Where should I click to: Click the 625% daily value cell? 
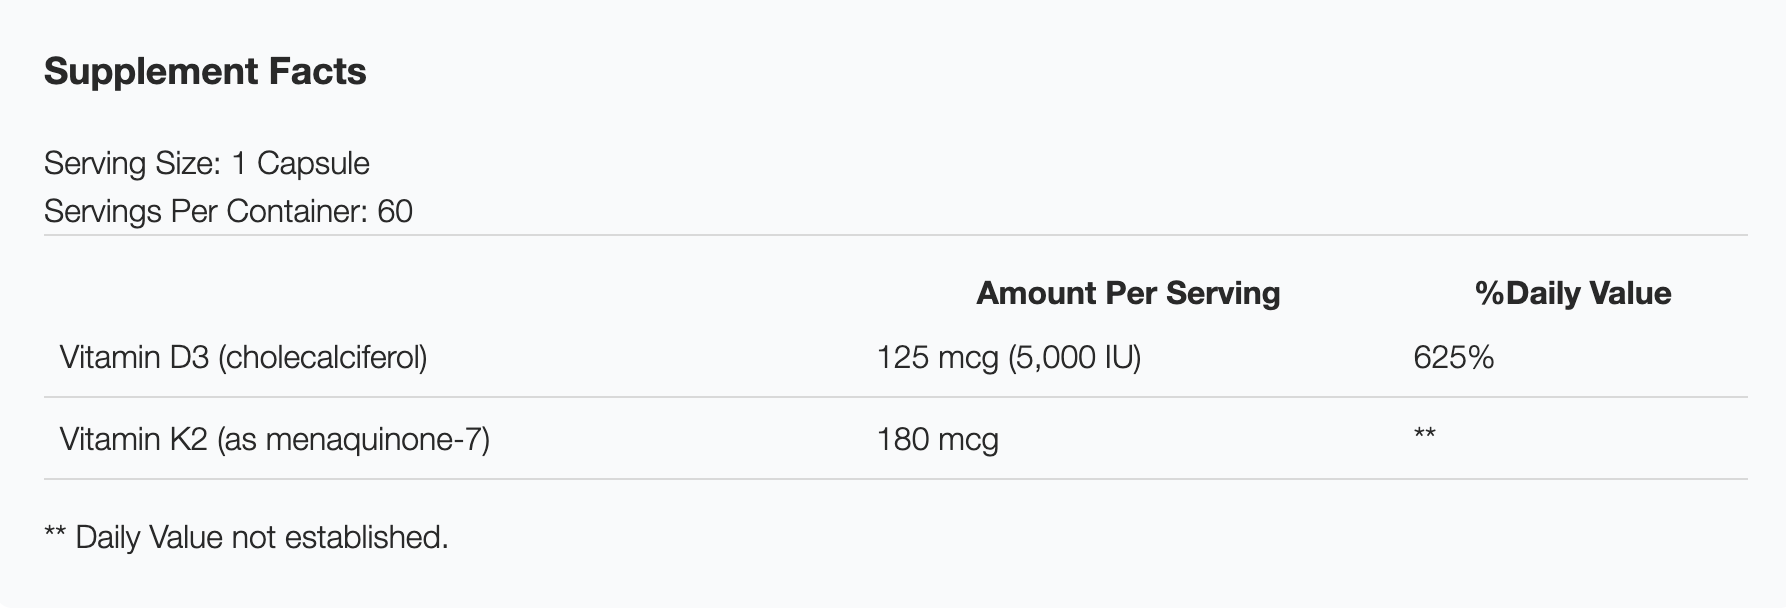pyautogui.click(x=1453, y=357)
